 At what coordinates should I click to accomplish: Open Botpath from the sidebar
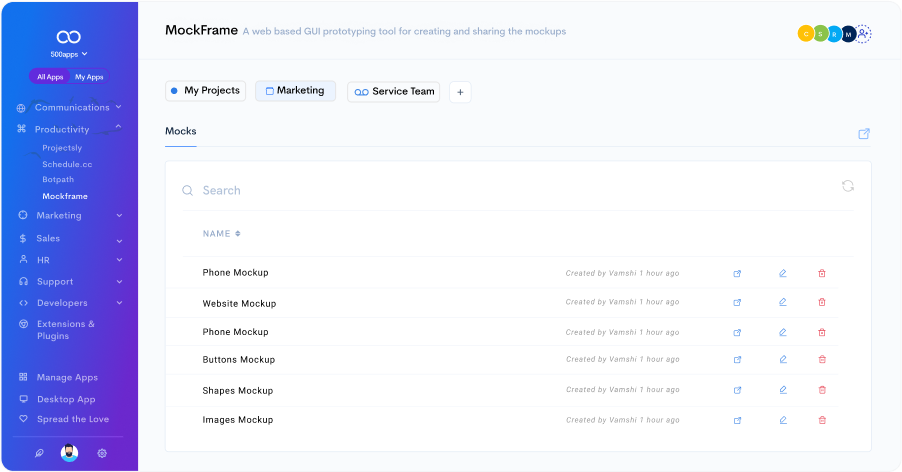click(58, 180)
